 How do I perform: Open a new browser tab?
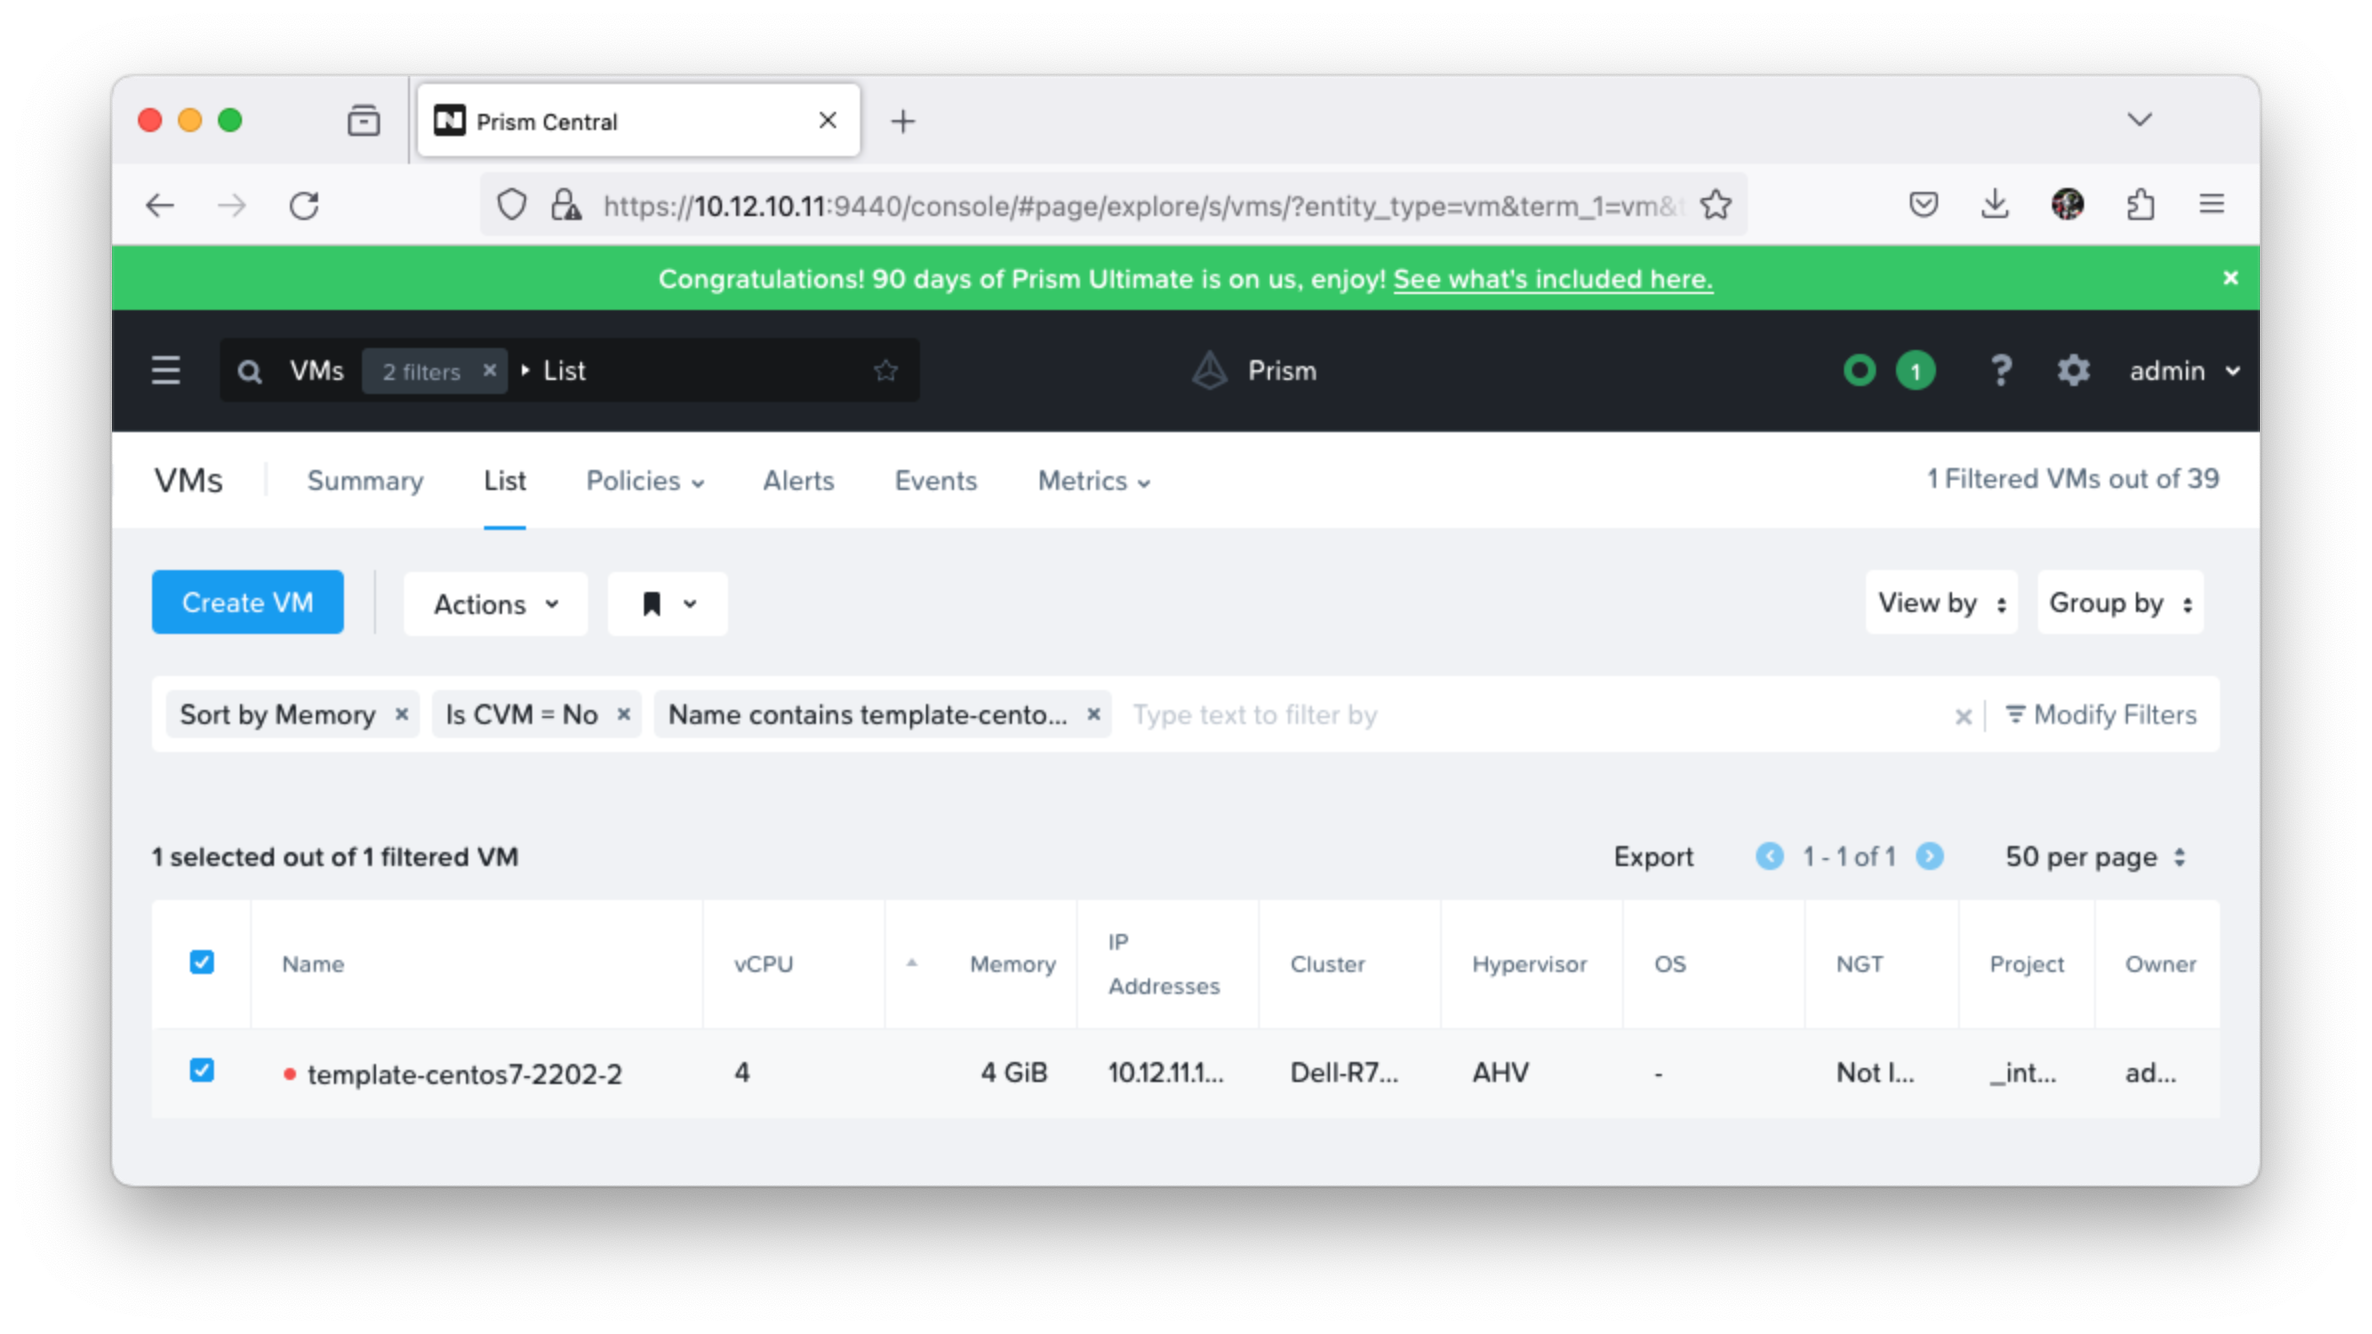[903, 121]
